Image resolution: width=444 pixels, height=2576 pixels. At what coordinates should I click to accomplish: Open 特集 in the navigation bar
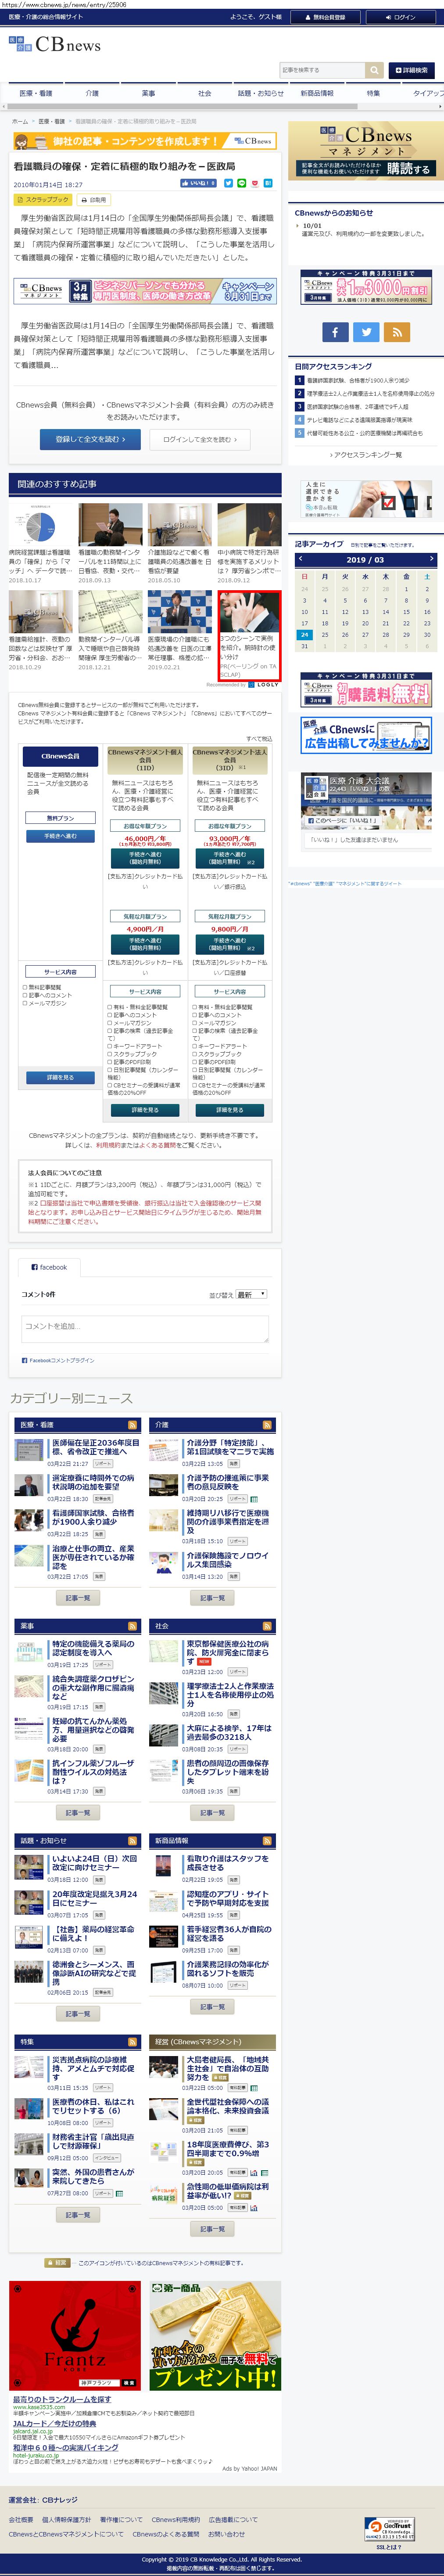tap(373, 93)
